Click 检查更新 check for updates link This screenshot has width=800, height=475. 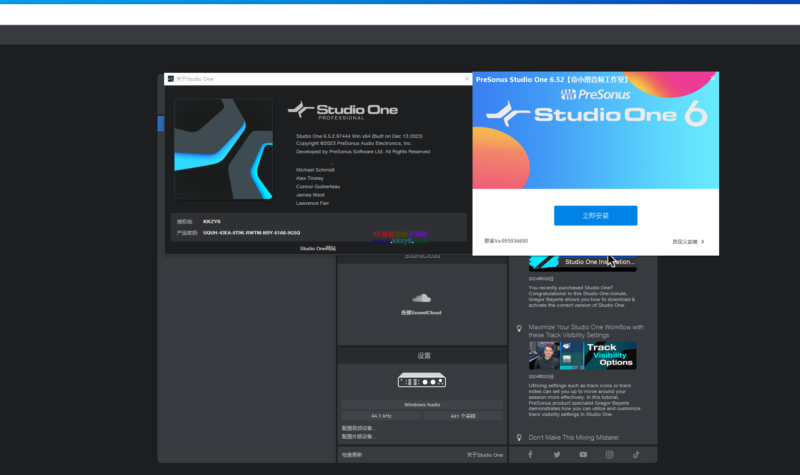coord(352,455)
